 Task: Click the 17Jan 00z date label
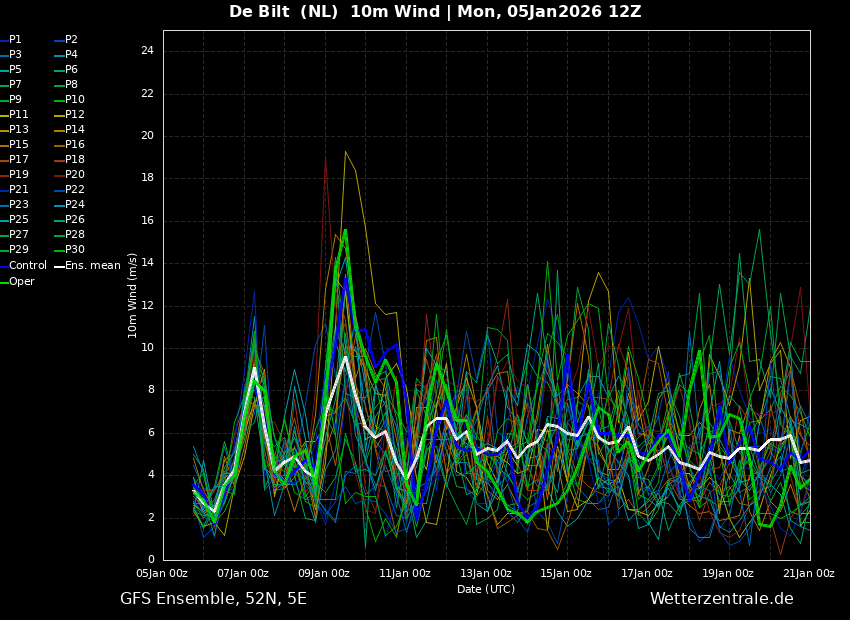point(647,574)
